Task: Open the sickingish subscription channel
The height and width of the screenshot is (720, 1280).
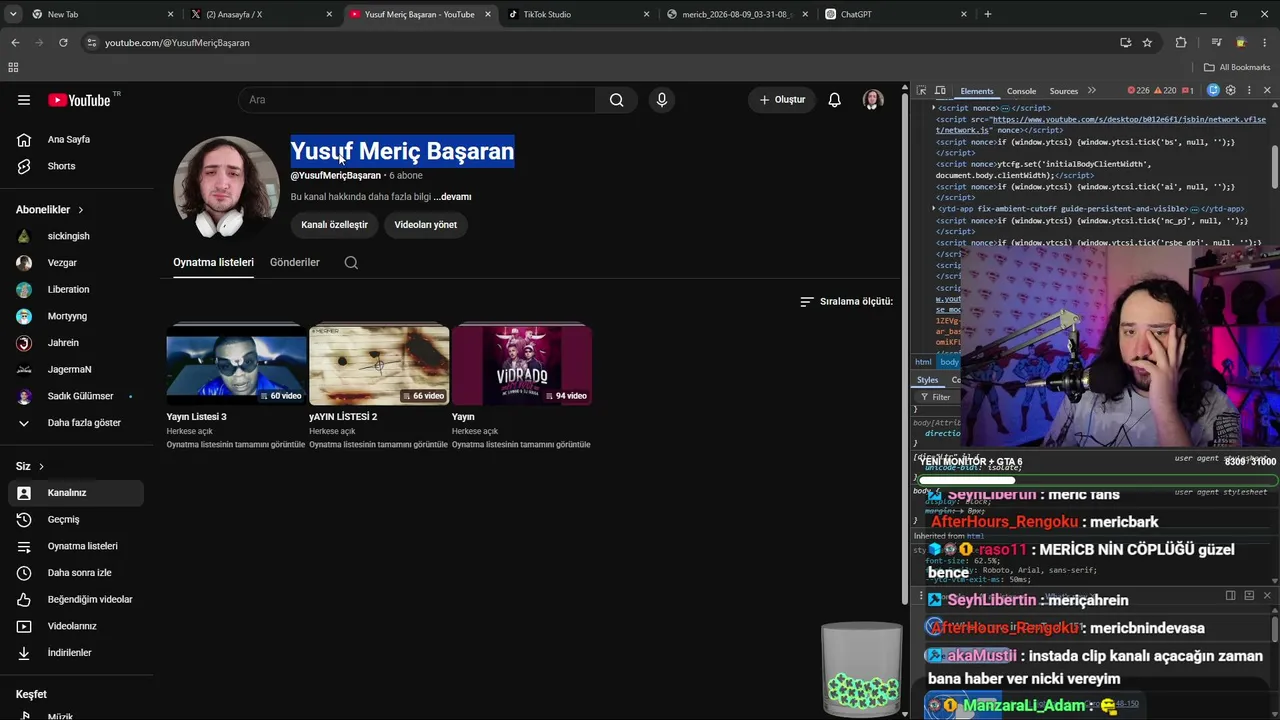Action: 76,236
